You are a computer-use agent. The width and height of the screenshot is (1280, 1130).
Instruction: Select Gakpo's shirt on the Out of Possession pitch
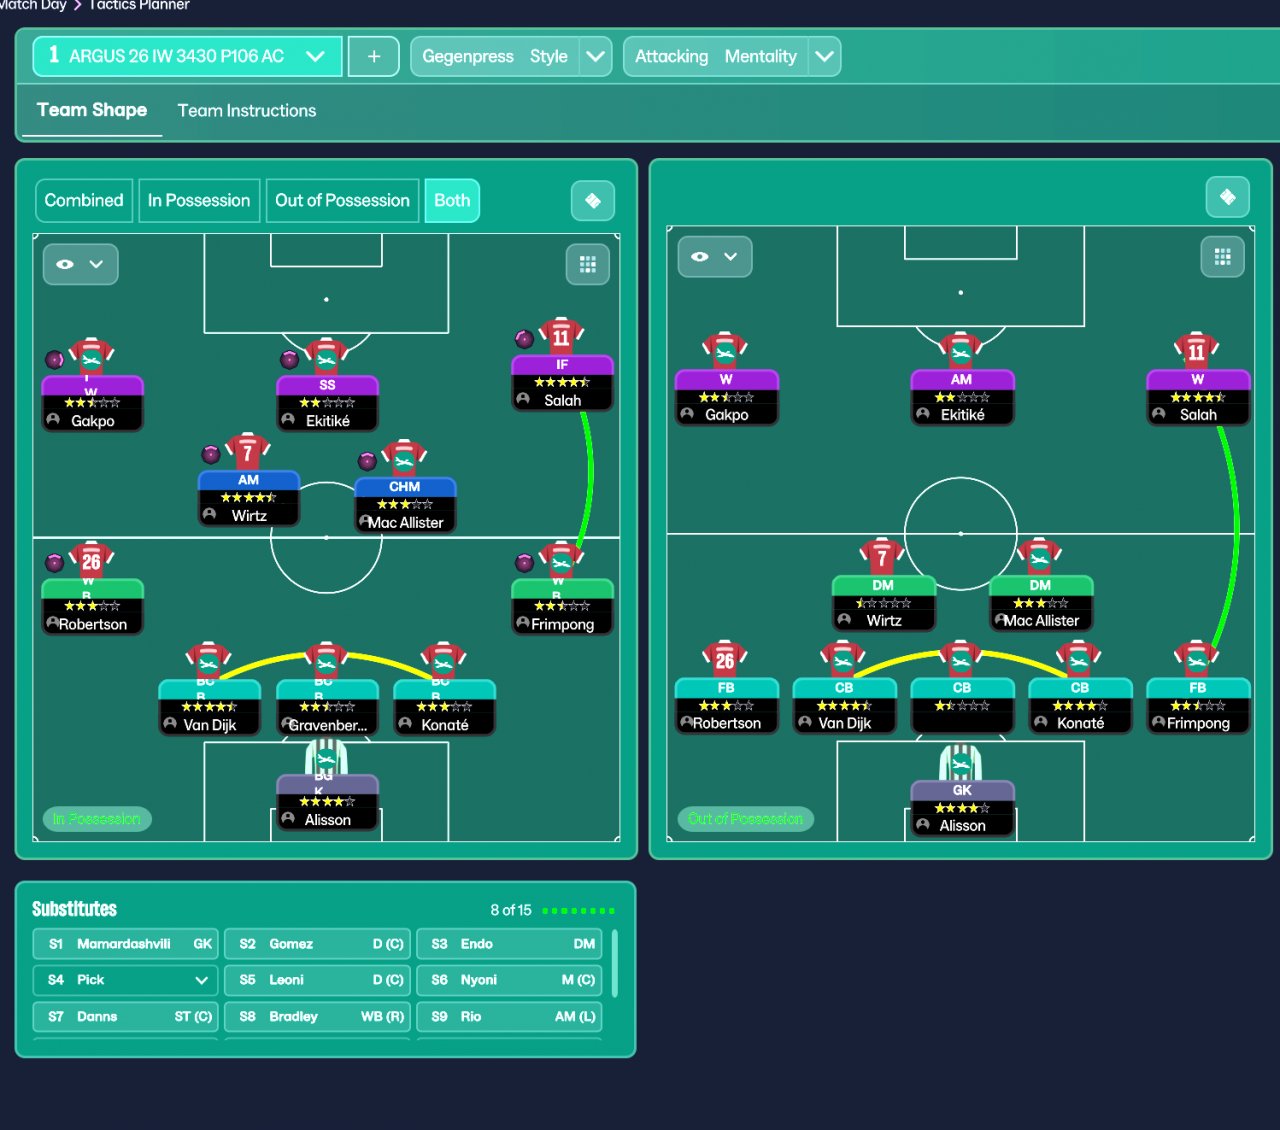725,351
